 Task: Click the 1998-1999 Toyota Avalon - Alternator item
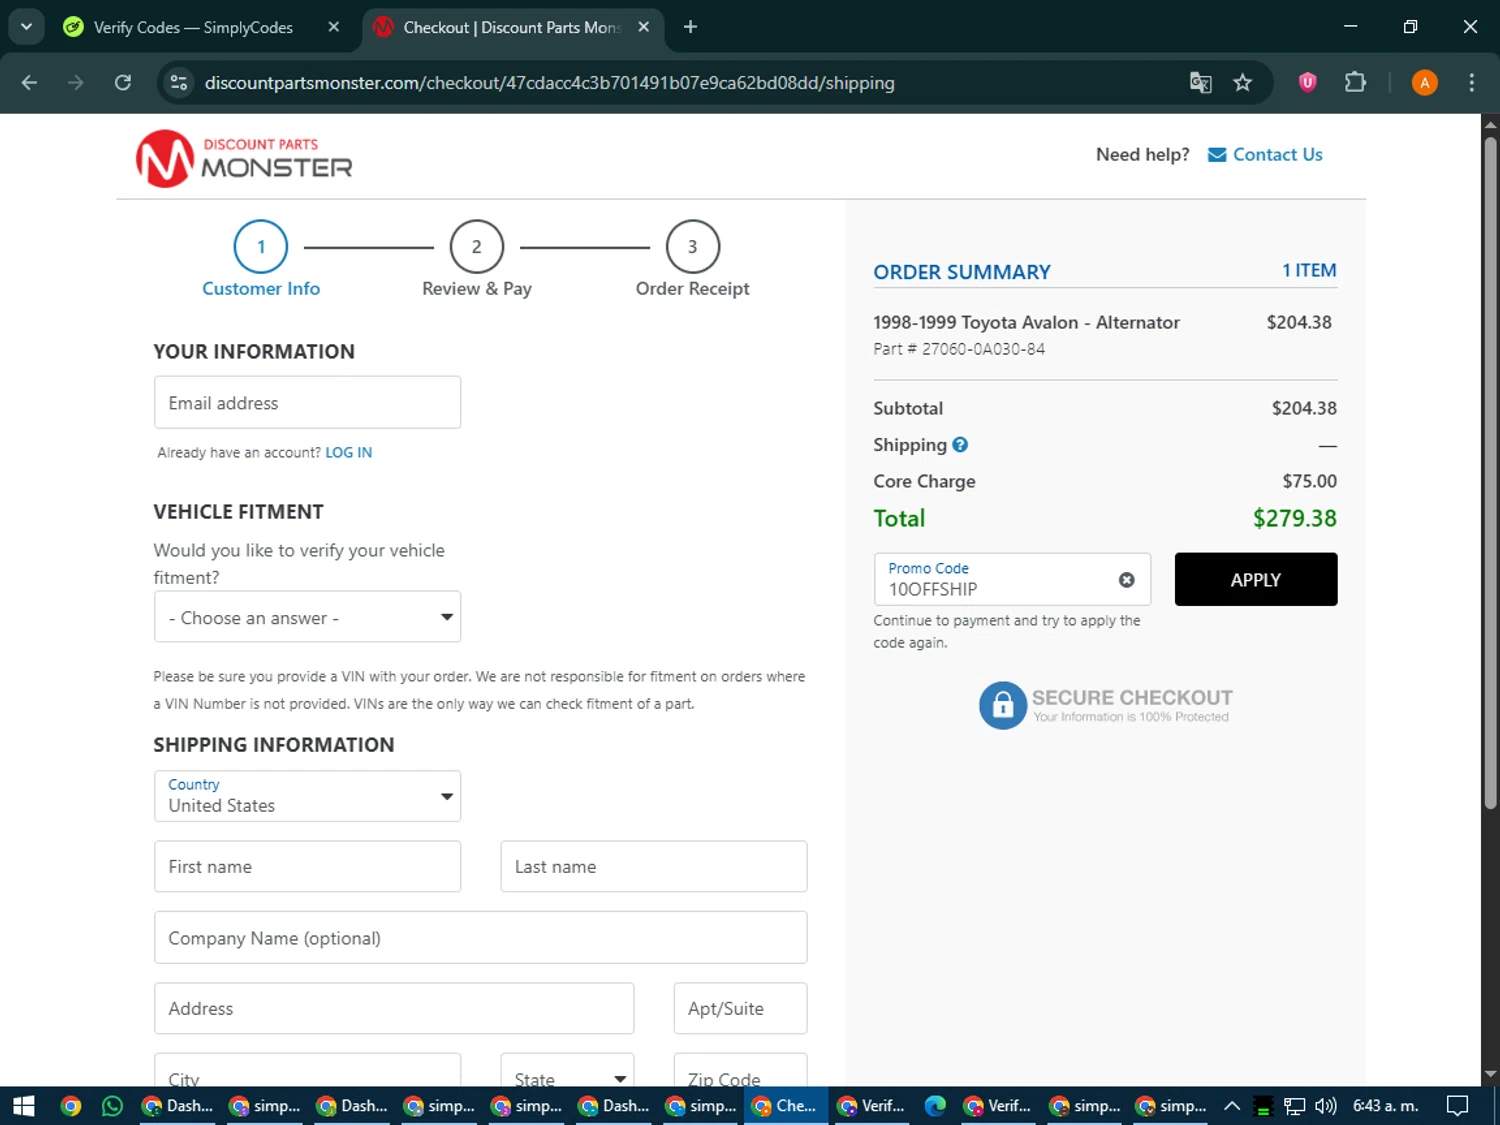point(1026,322)
